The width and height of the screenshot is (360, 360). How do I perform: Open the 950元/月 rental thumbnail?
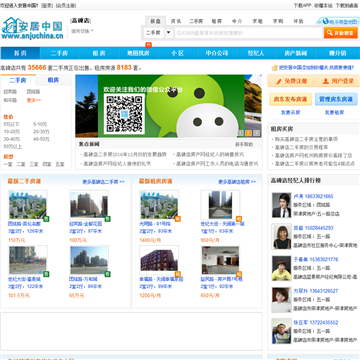[x=220, y=205]
